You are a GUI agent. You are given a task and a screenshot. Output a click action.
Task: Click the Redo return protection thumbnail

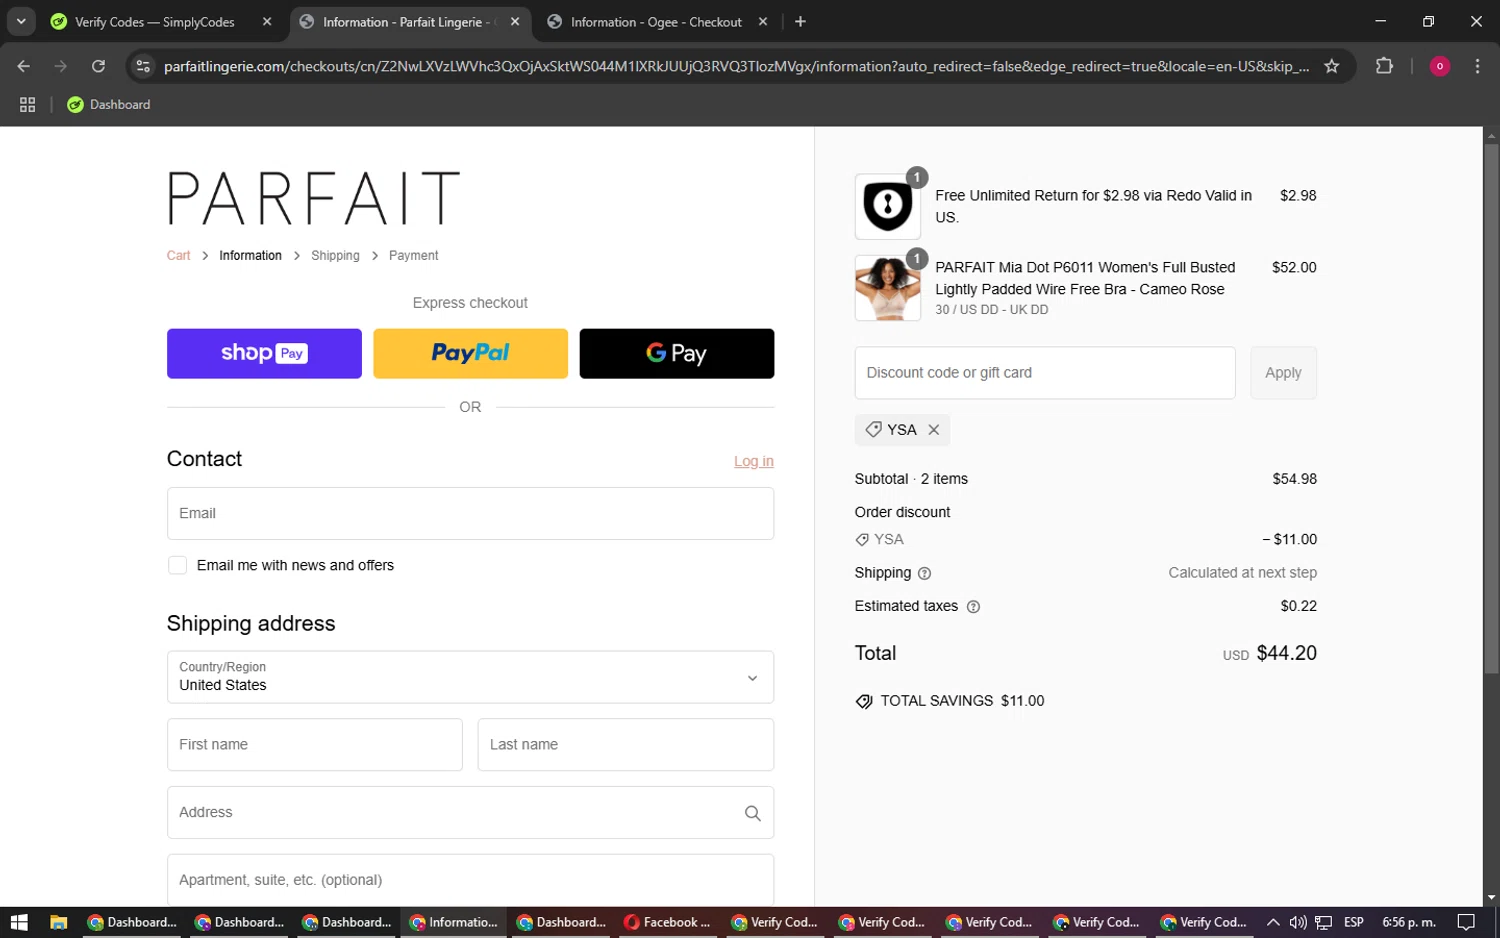pos(887,207)
